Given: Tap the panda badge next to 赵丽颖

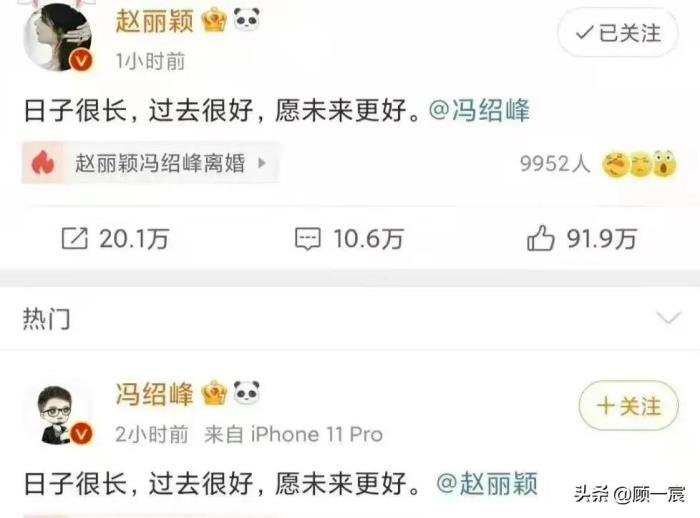Looking at the screenshot, I should click(246, 19).
